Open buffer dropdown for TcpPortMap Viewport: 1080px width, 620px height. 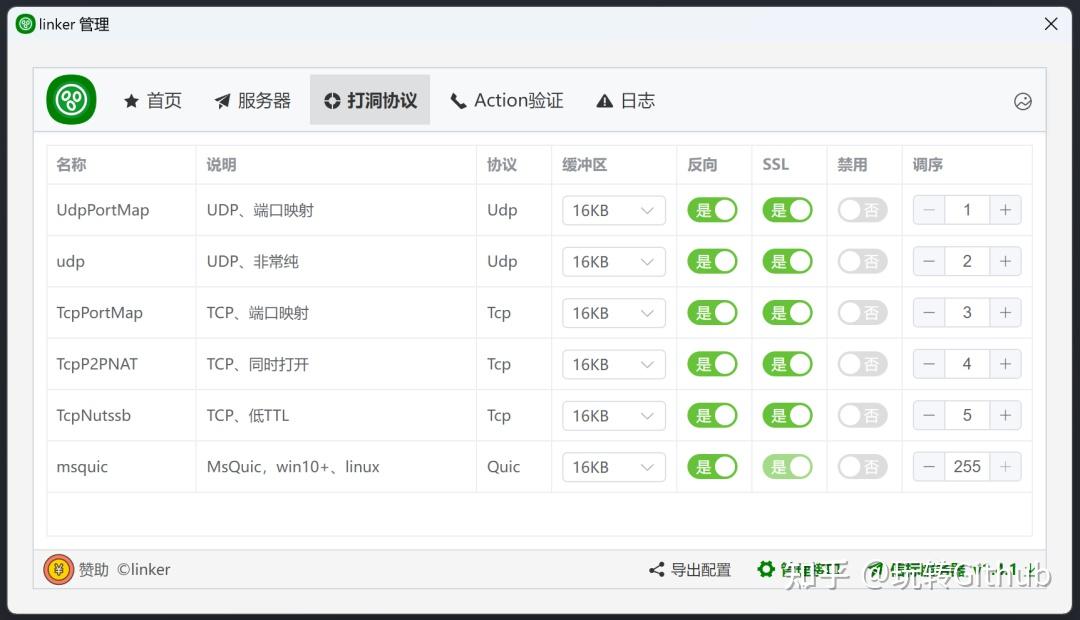pyautogui.click(x=614, y=313)
